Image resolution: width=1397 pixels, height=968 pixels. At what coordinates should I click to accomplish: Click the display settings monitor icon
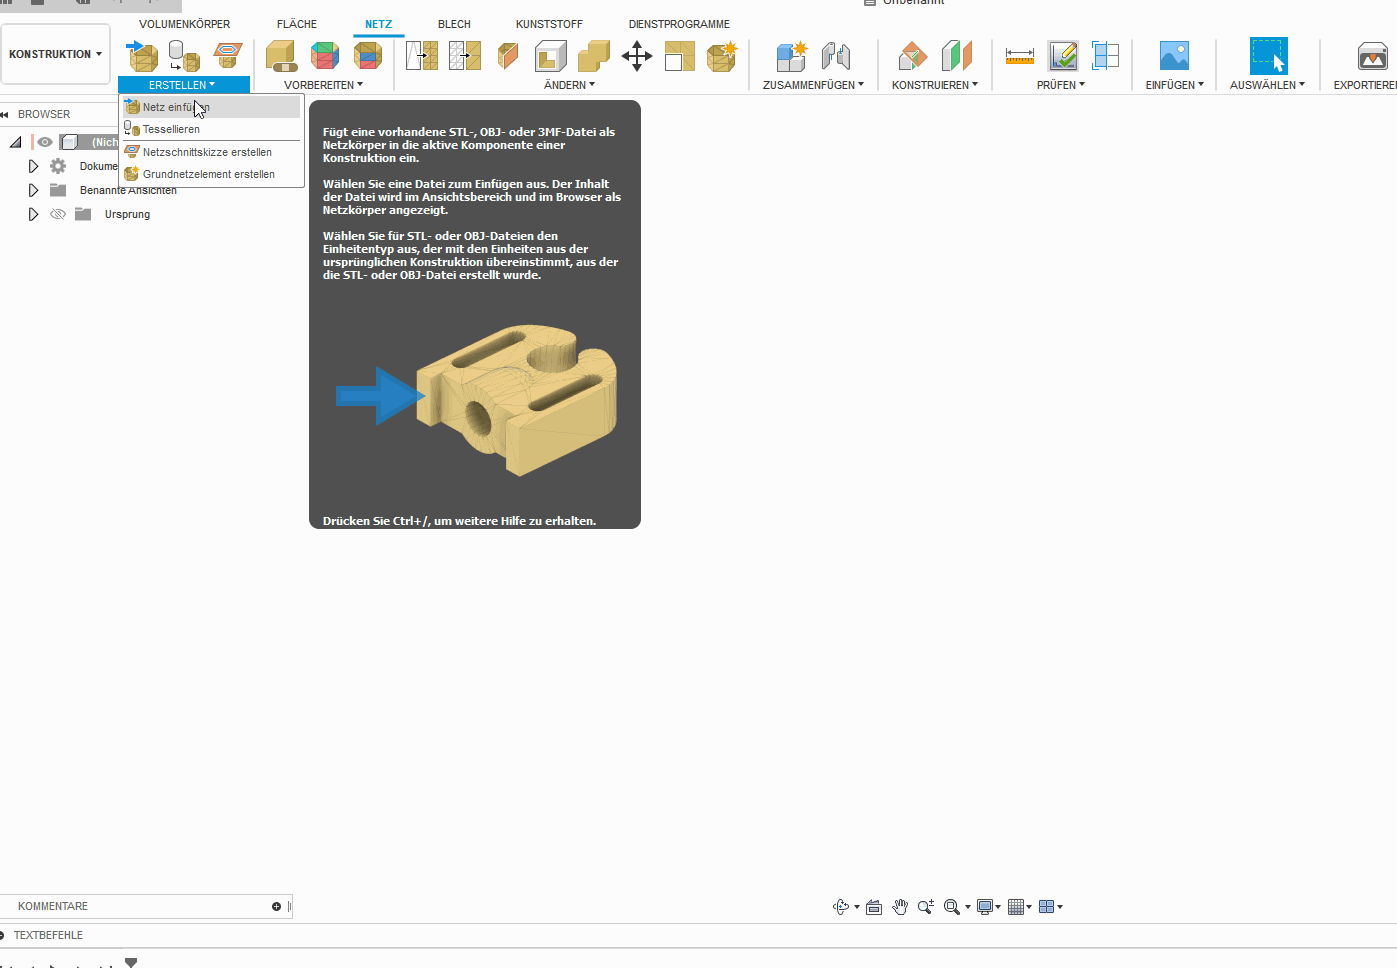pos(986,906)
